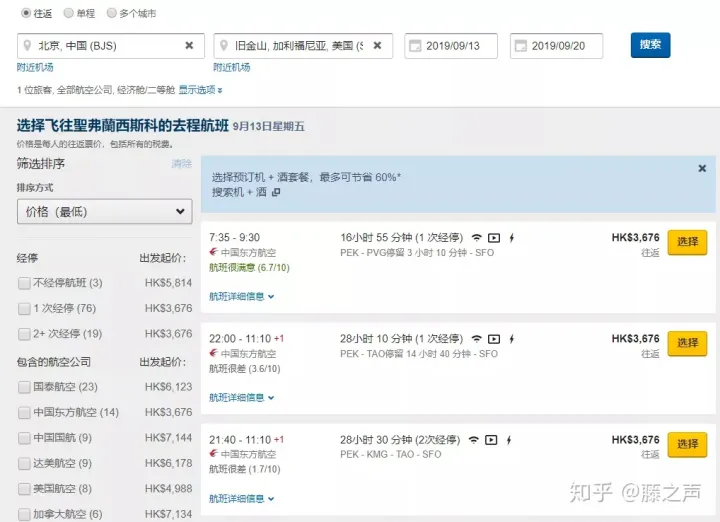This screenshot has height=522, width=720.
Task: Click HK$4,988 price for 美国航空
Action: pyautogui.click(x=169, y=489)
